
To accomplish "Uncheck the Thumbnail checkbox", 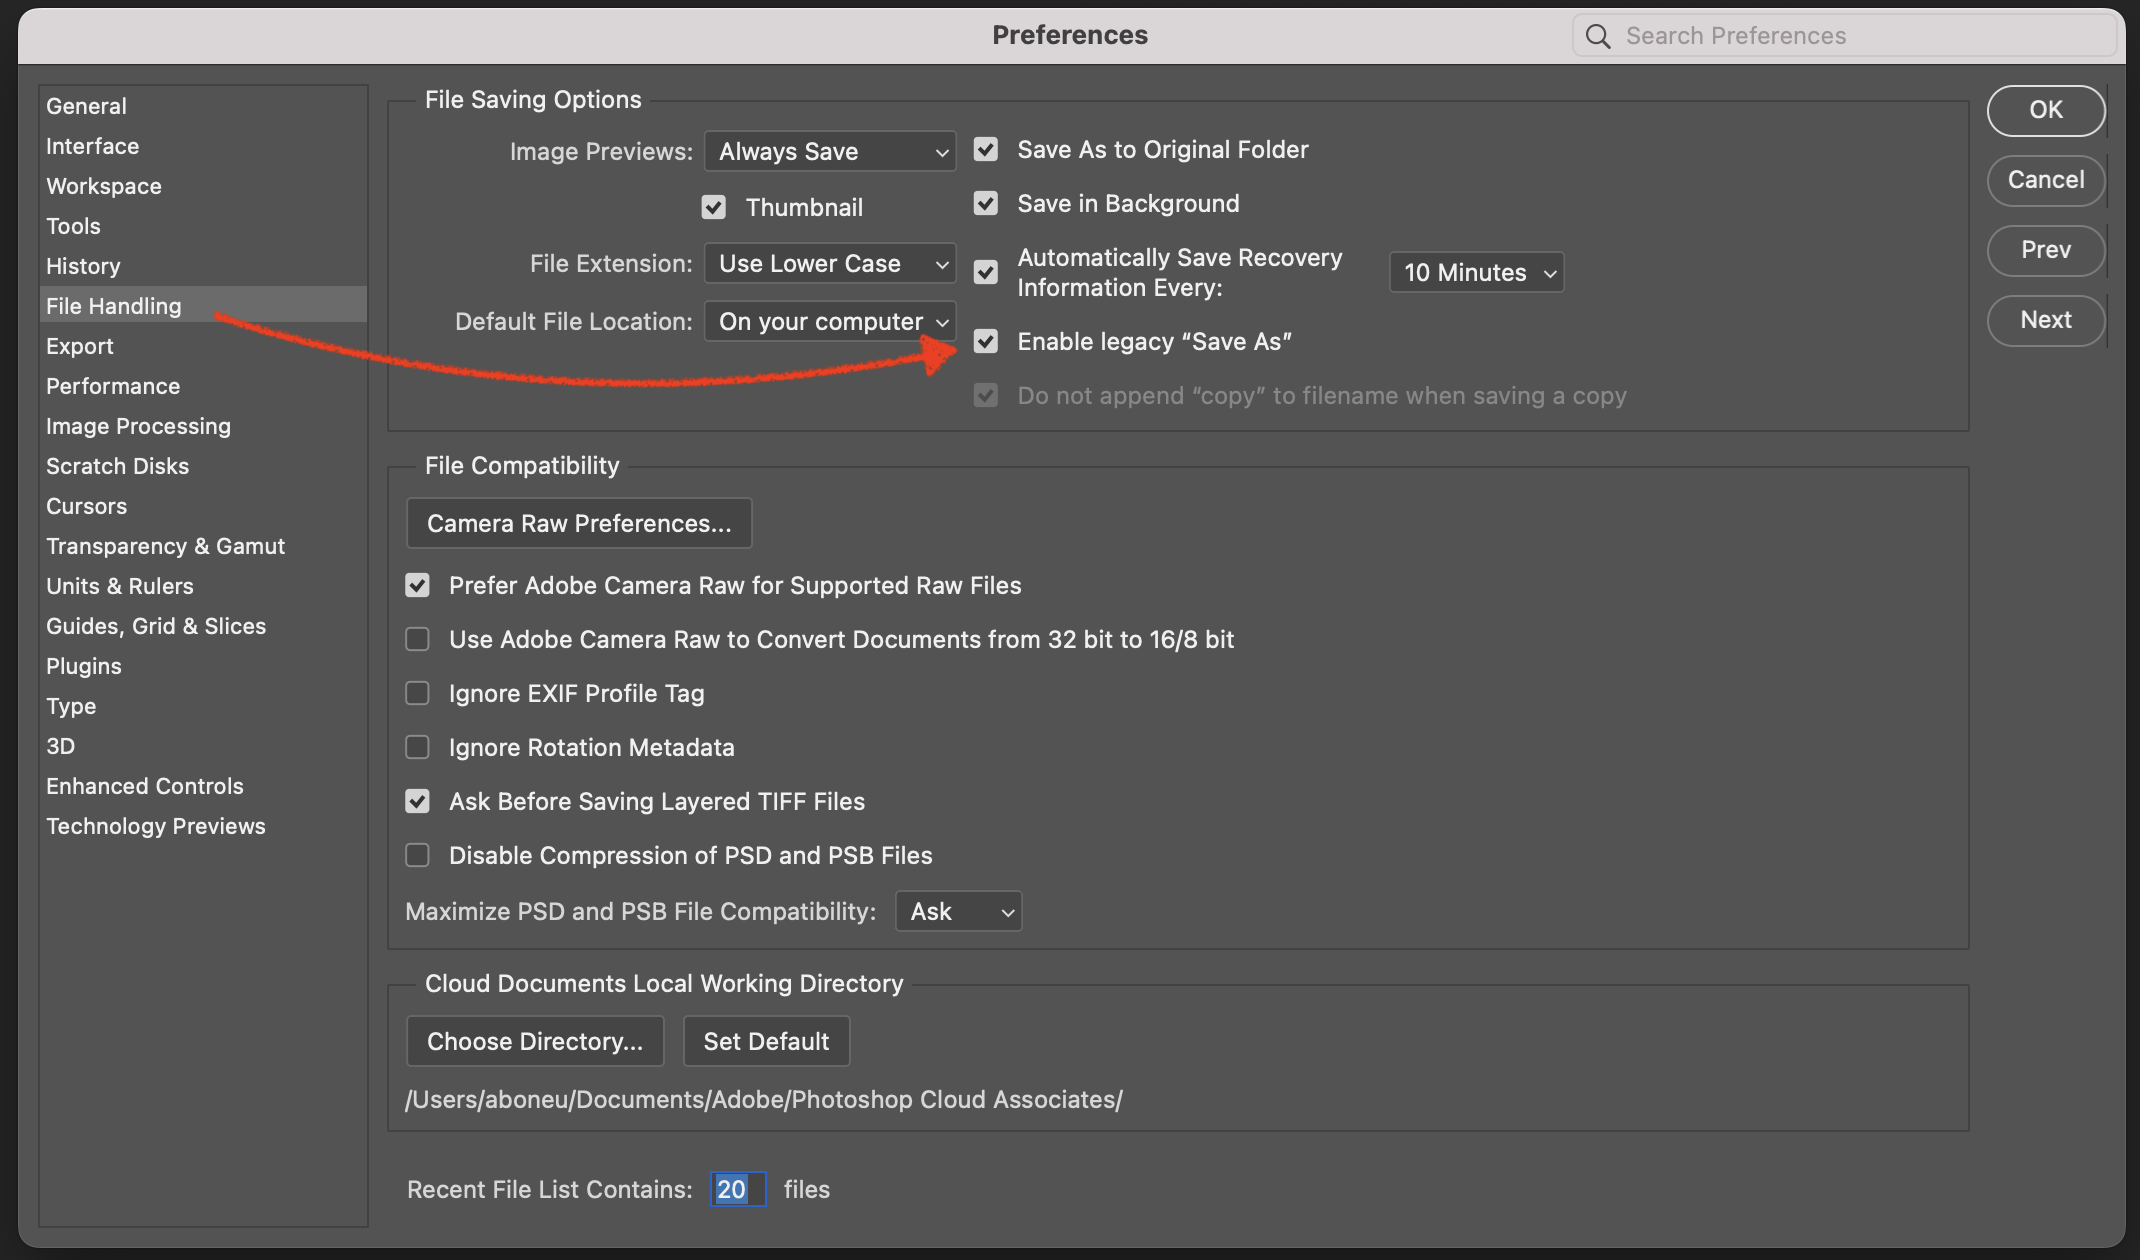I will point(713,208).
